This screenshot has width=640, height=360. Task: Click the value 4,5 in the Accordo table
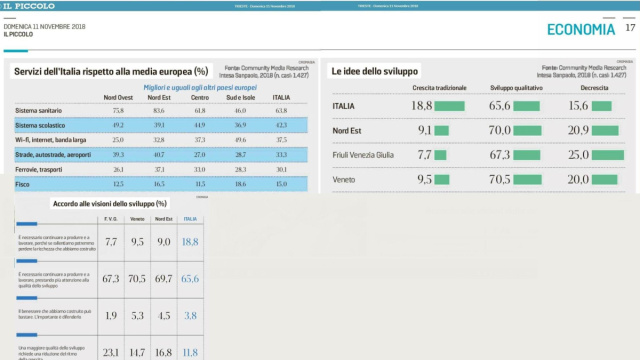164,316
